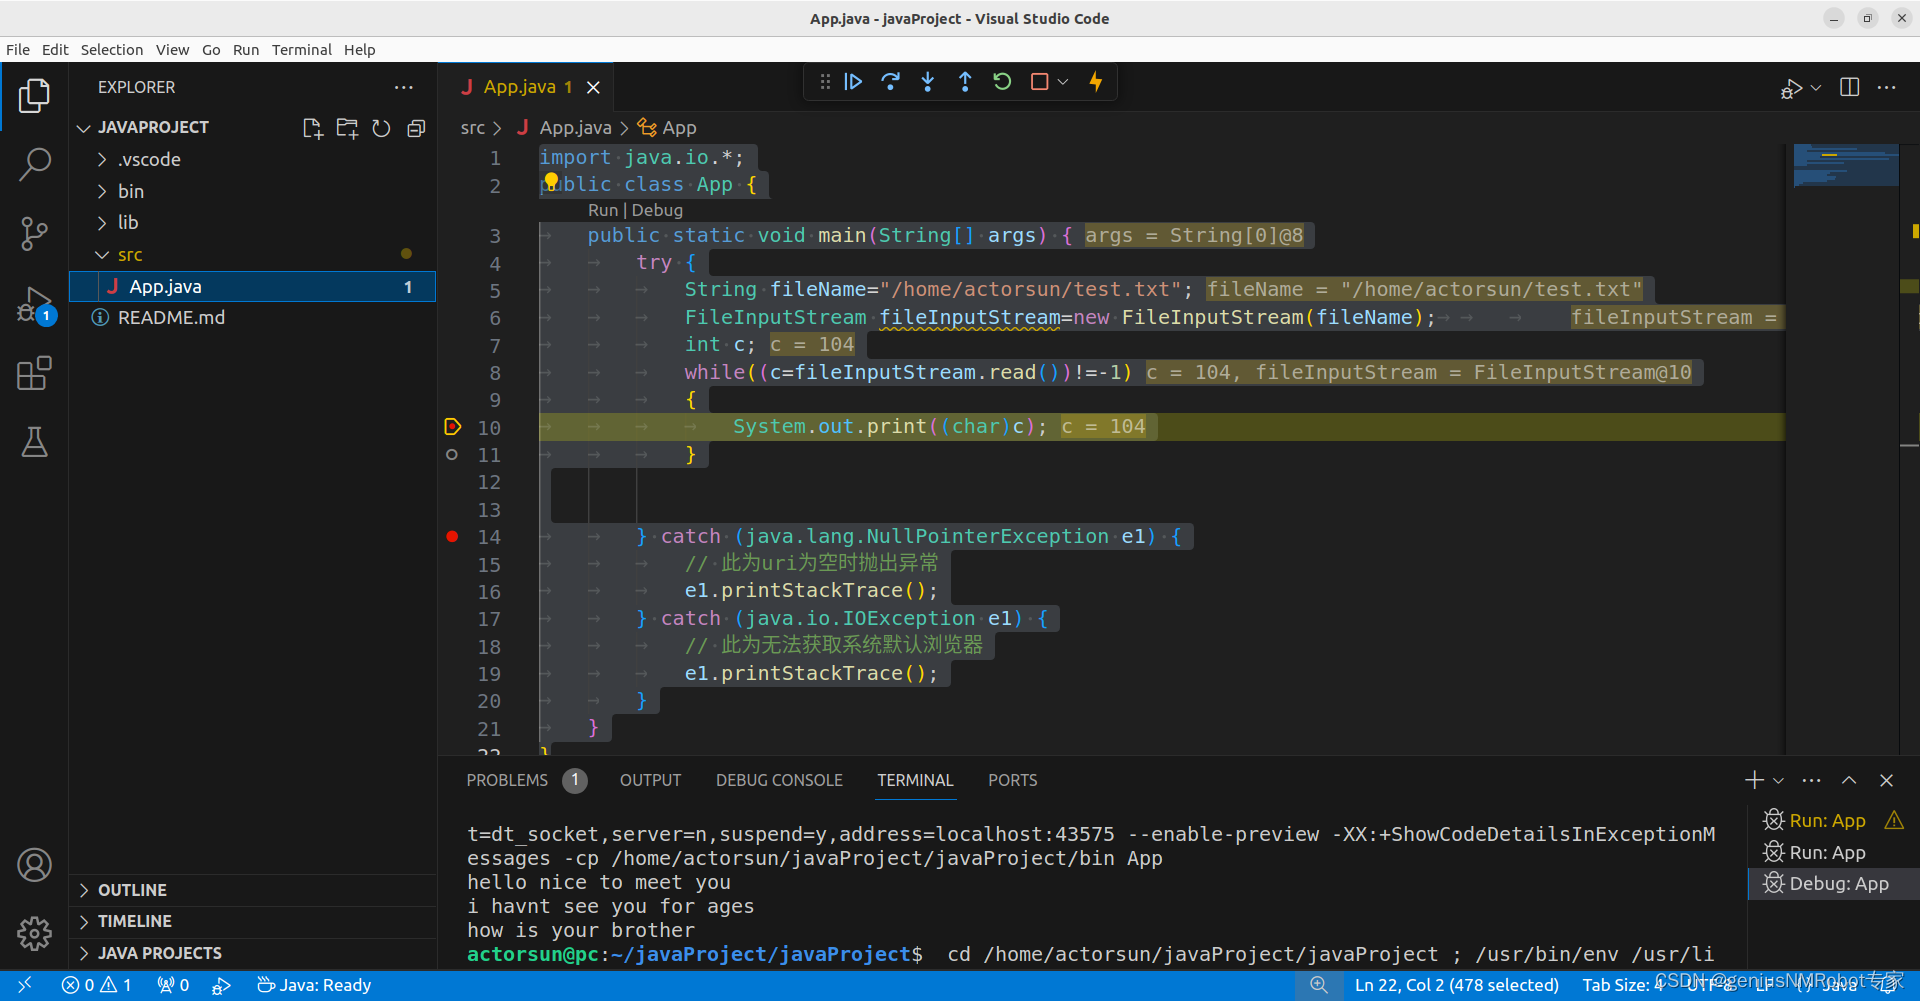Open the Terminal menu

click(302, 50)
